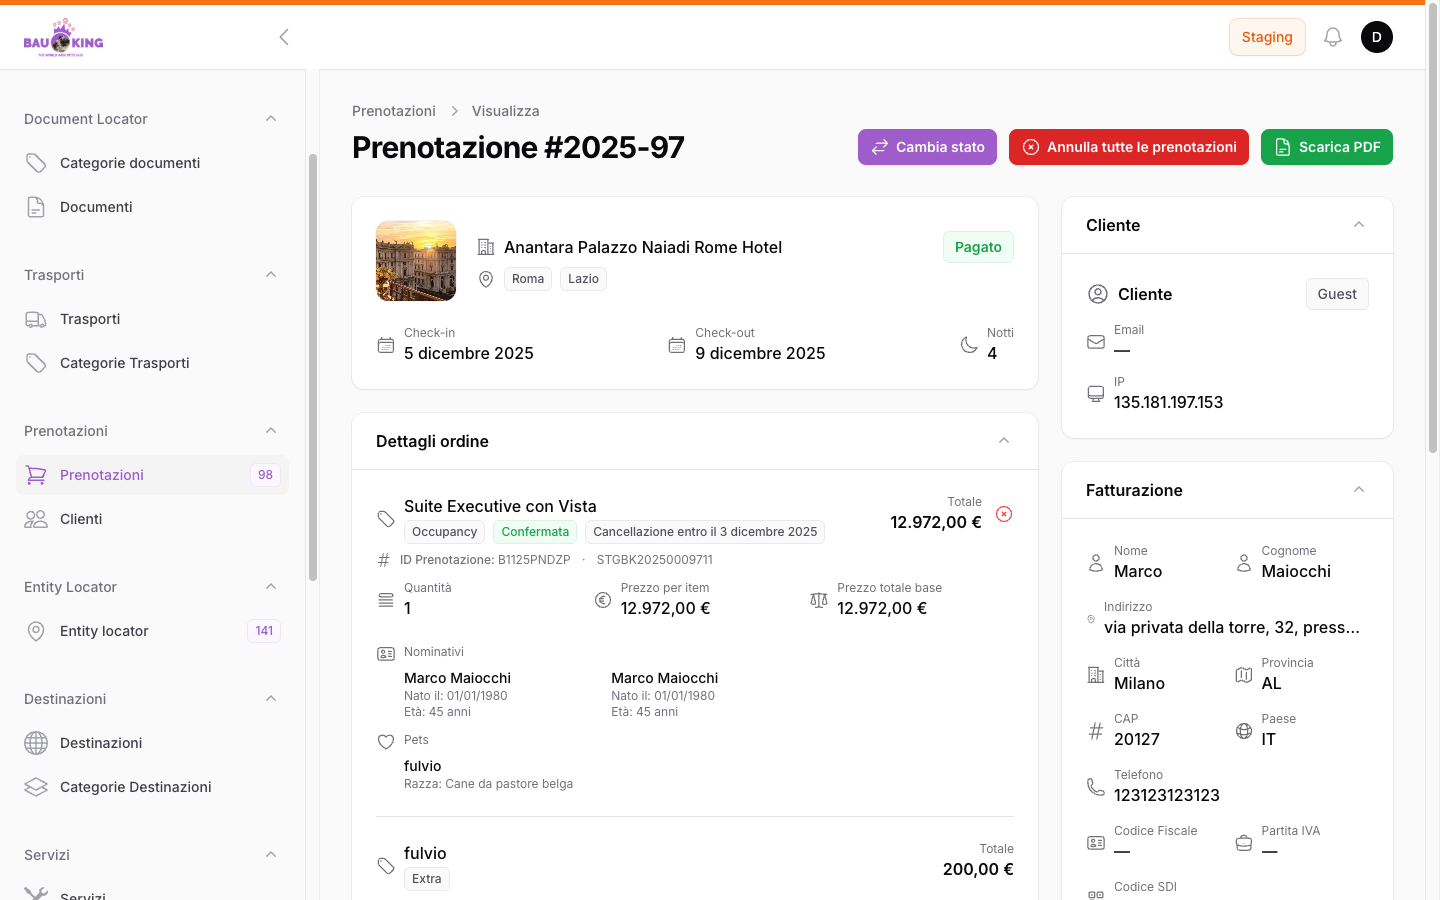Click the Clienti people icon
The width and height of the screenshot is (1440, 900).
[36, 519]
